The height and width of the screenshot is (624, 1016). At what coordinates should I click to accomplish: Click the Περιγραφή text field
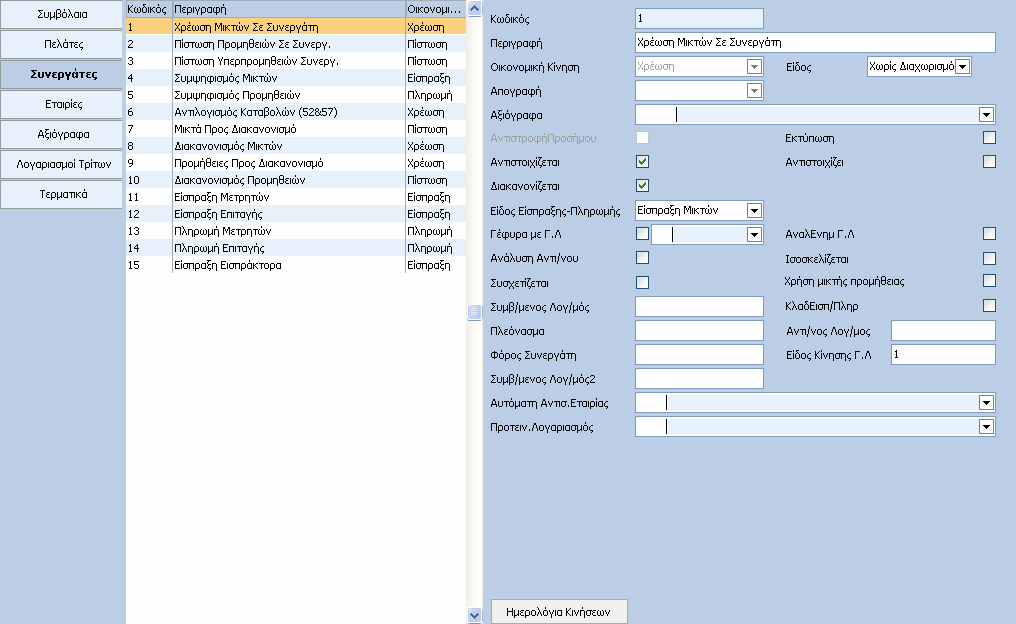(x=815, y=42)
